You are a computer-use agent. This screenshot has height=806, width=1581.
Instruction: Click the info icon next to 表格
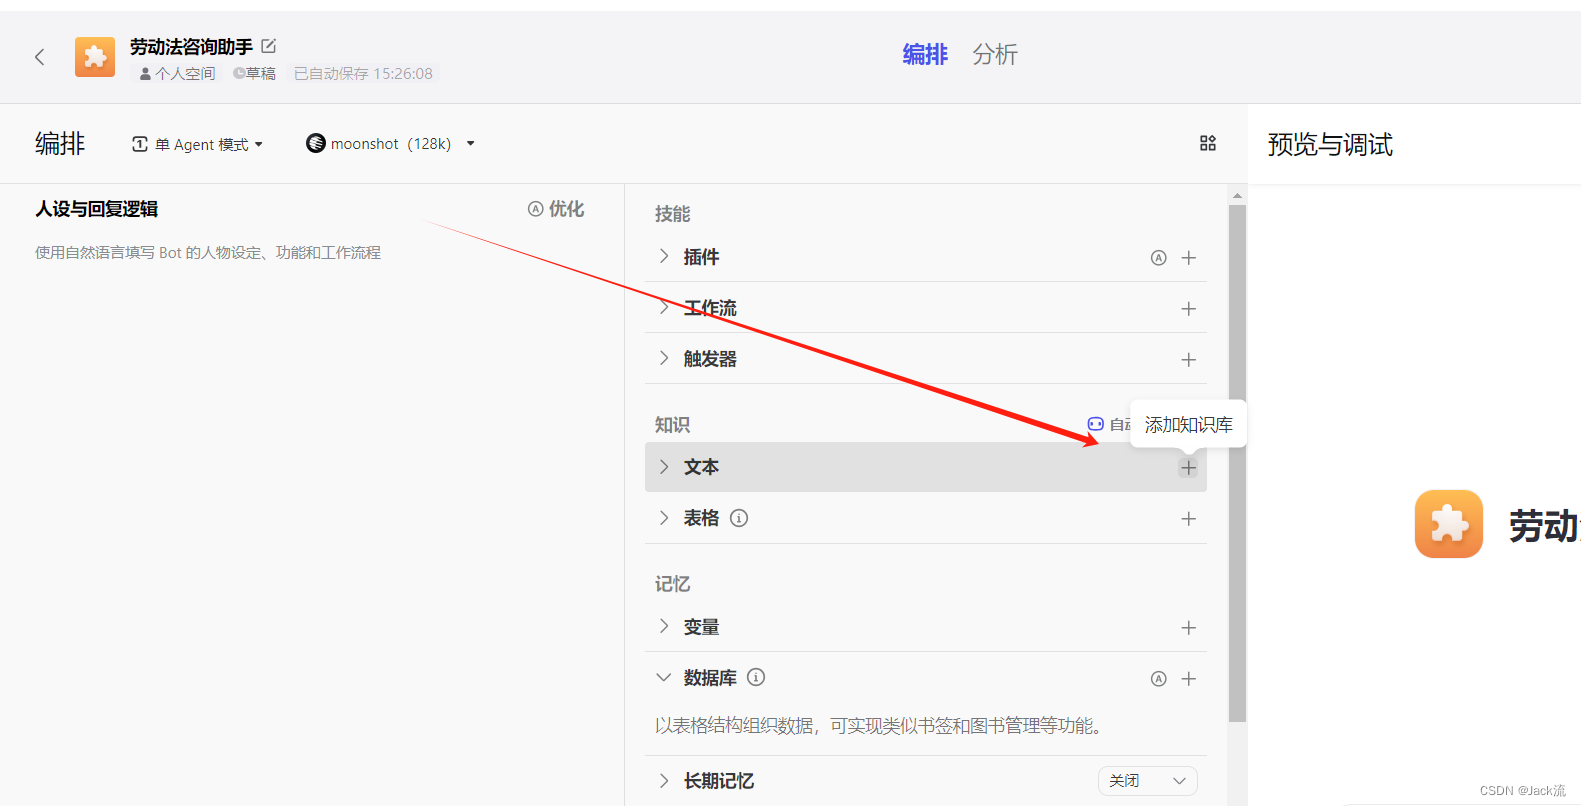pyautogui.click(x=739, y=518)
